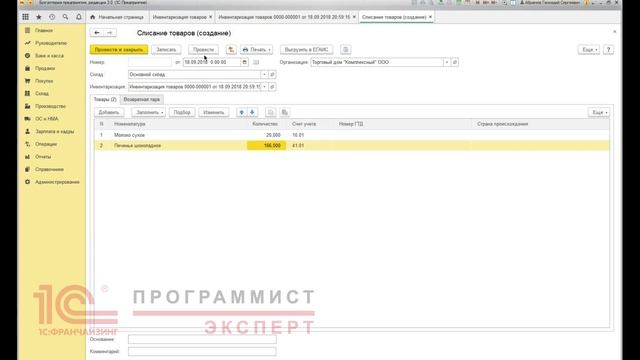Expand the Инвентаризация dropdown arrow
Viewport: 640px width, 360px height.
[x=264, y=87]
